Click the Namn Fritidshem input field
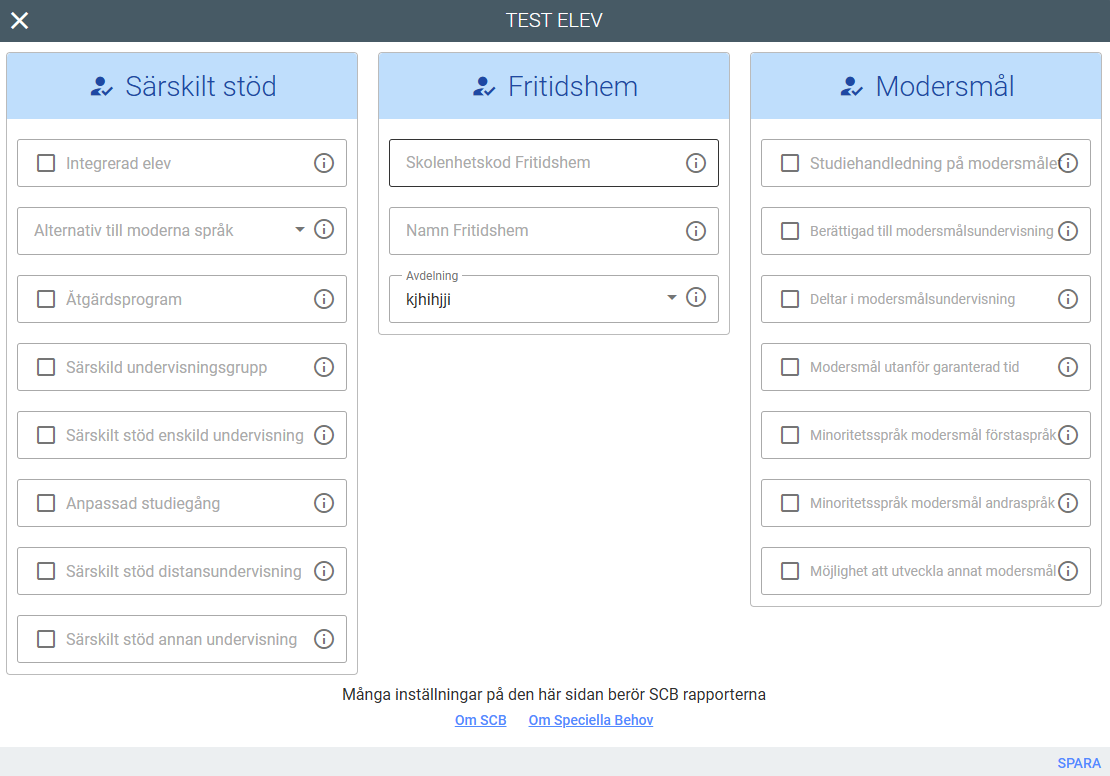The width and height of the screenshot is (1110, 776). [540, 231]
